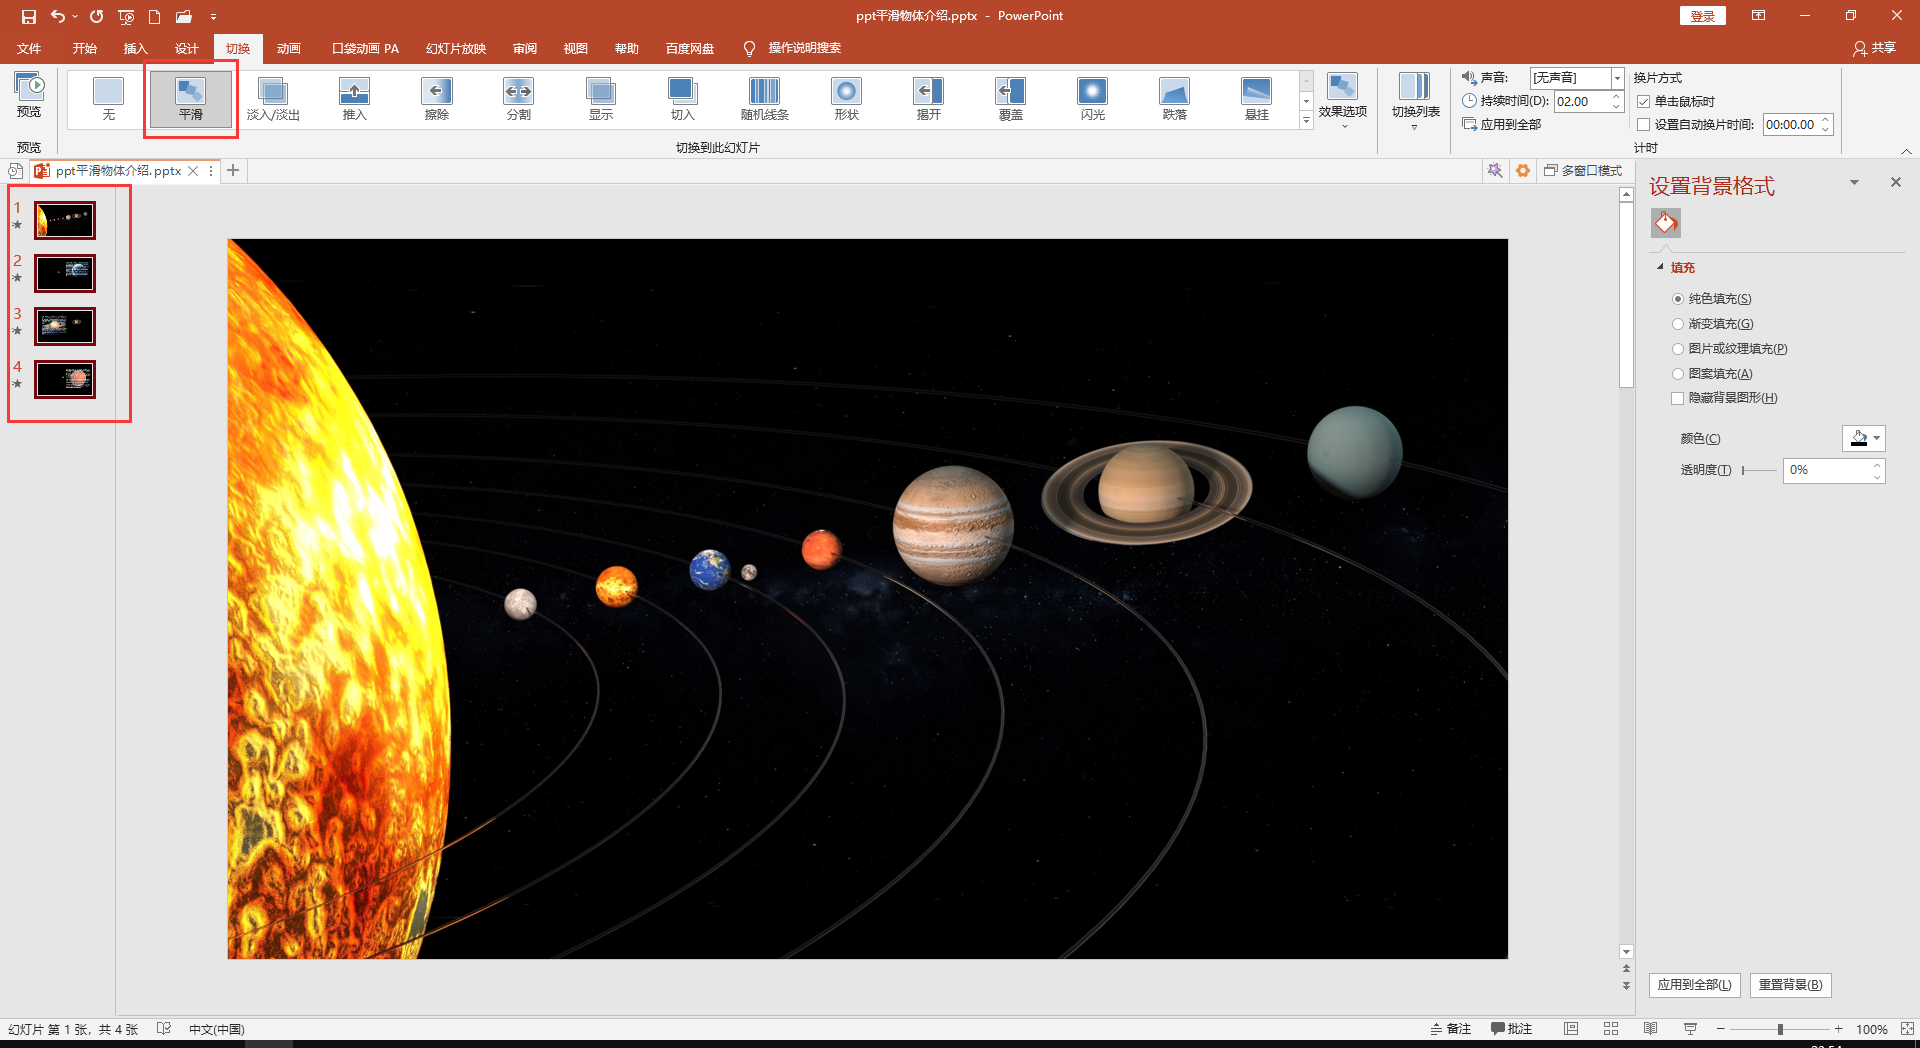Switch to 开始 Home tab
Image resolution: width=1920 pixels, height=1048 pixels.
click(84, 48)
